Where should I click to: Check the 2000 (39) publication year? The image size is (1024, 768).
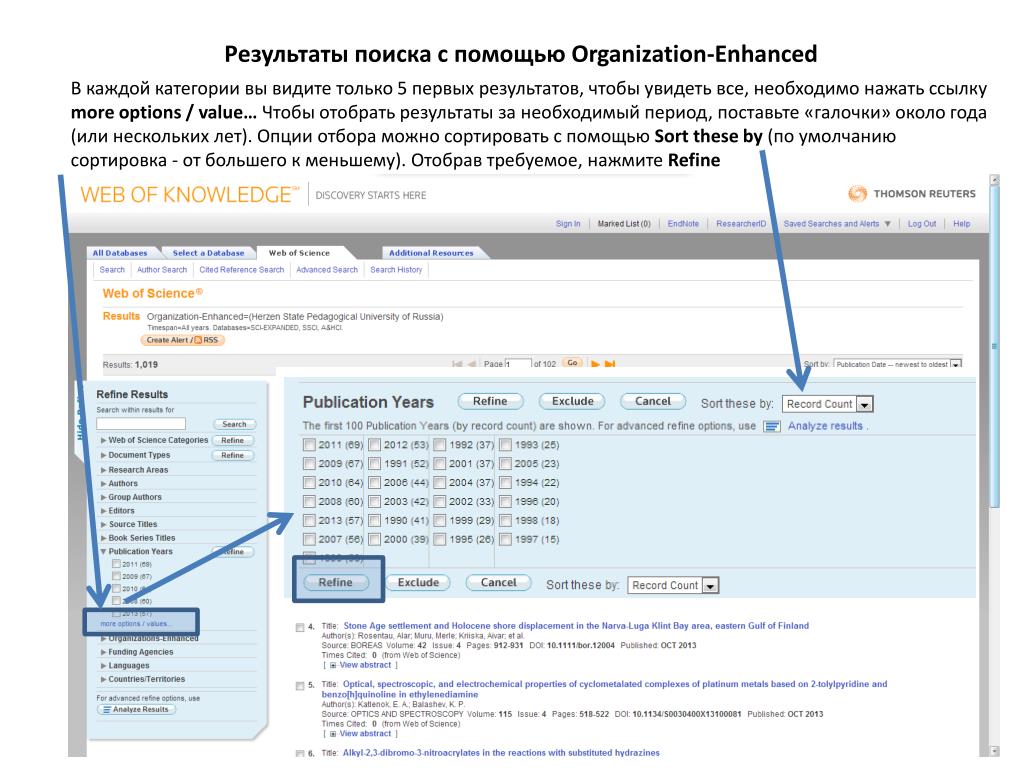pyautogui.click(x=374, y=539)
